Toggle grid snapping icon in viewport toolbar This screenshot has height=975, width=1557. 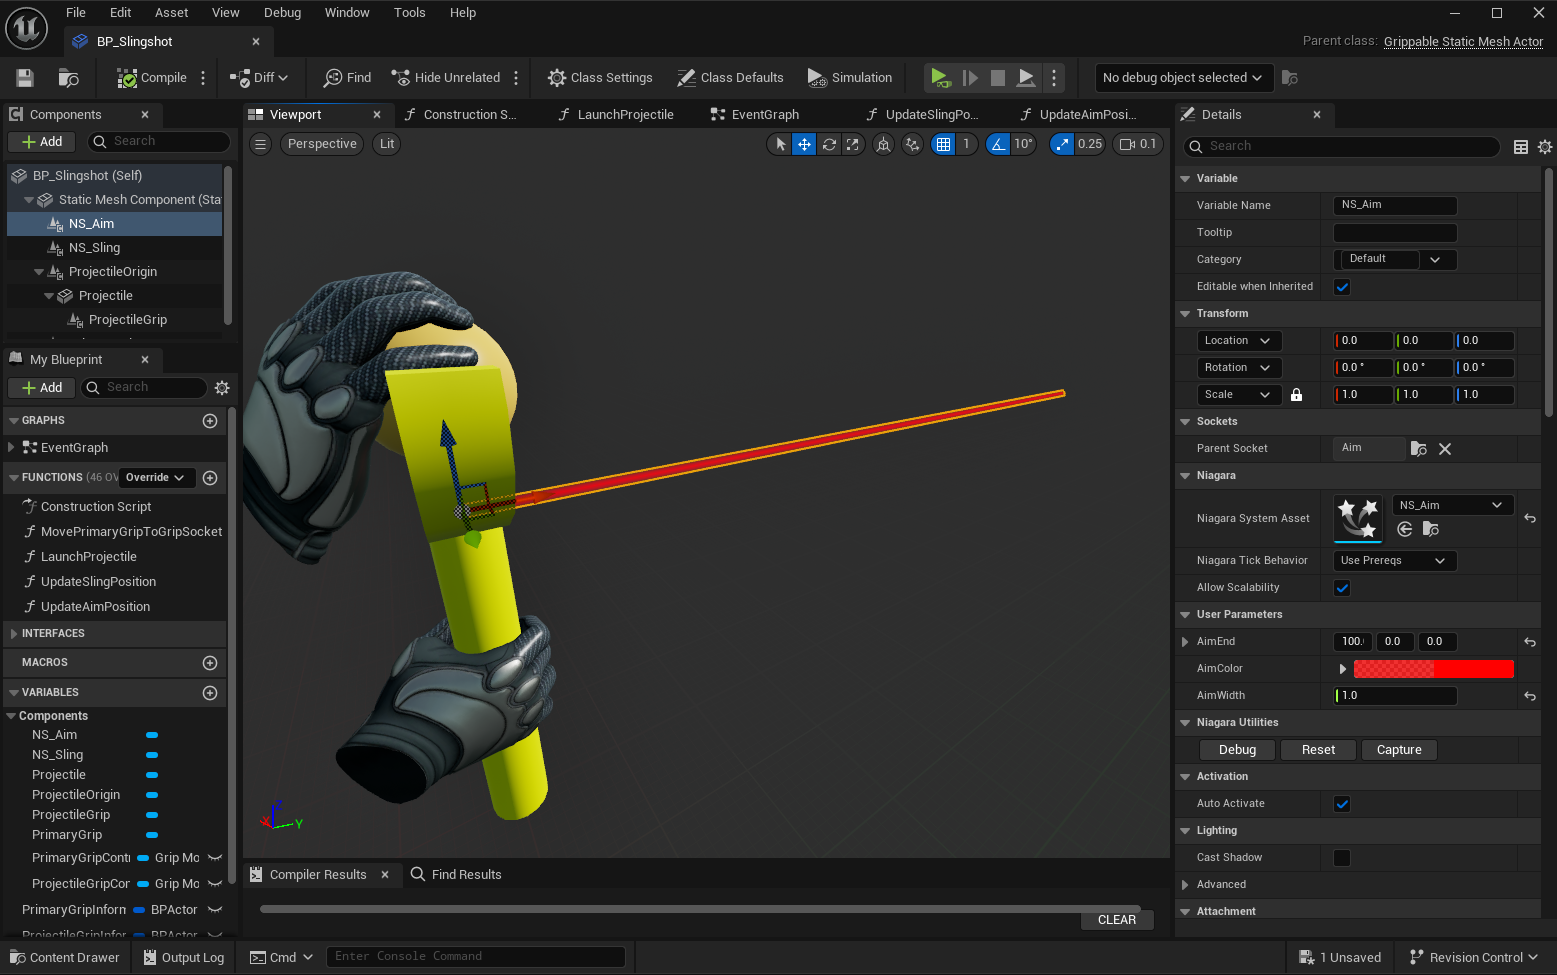pos(943,144)
